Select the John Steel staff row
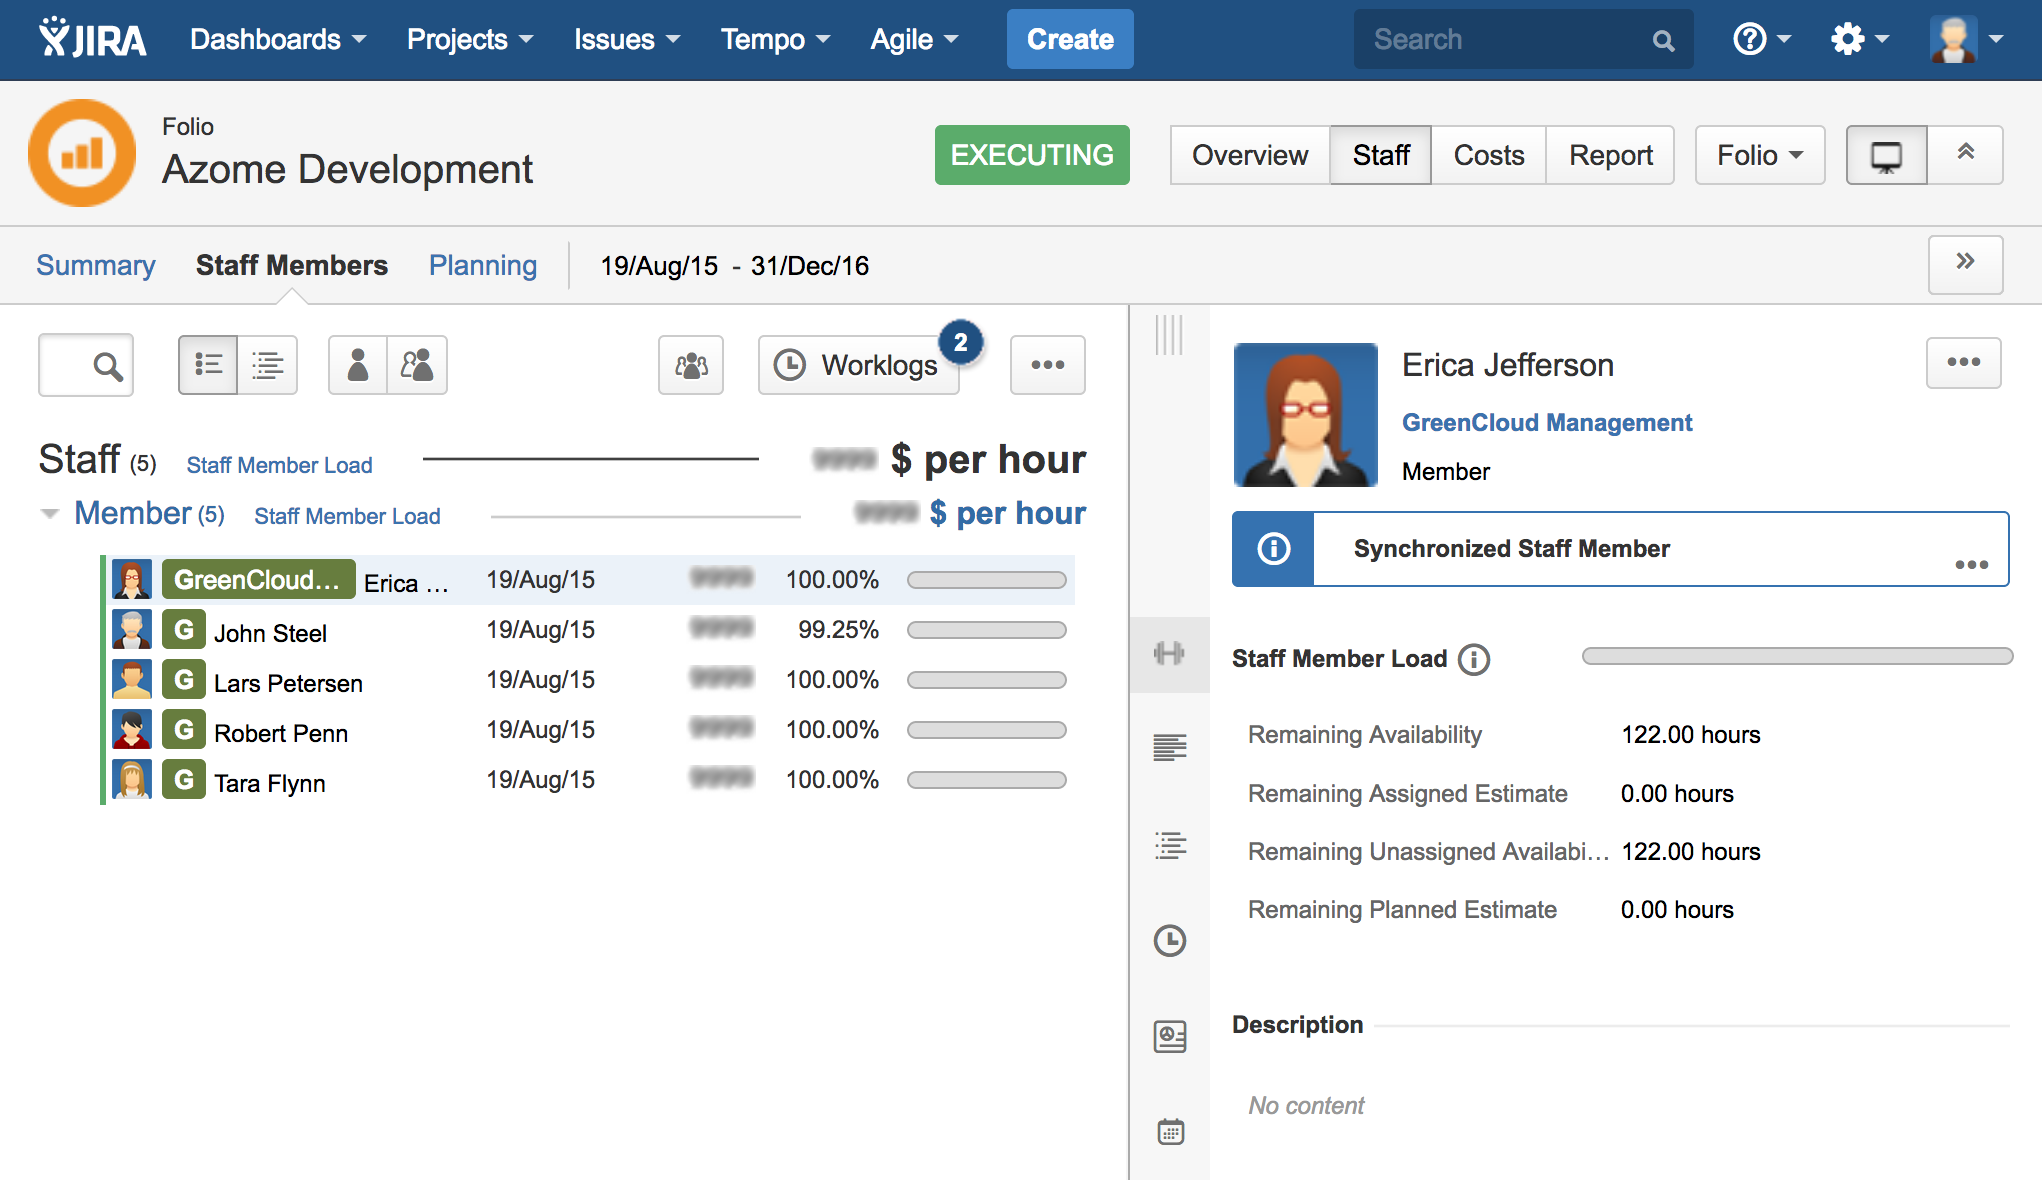2042x1180 pixels. pyautogui.click(x=270, y=633)
